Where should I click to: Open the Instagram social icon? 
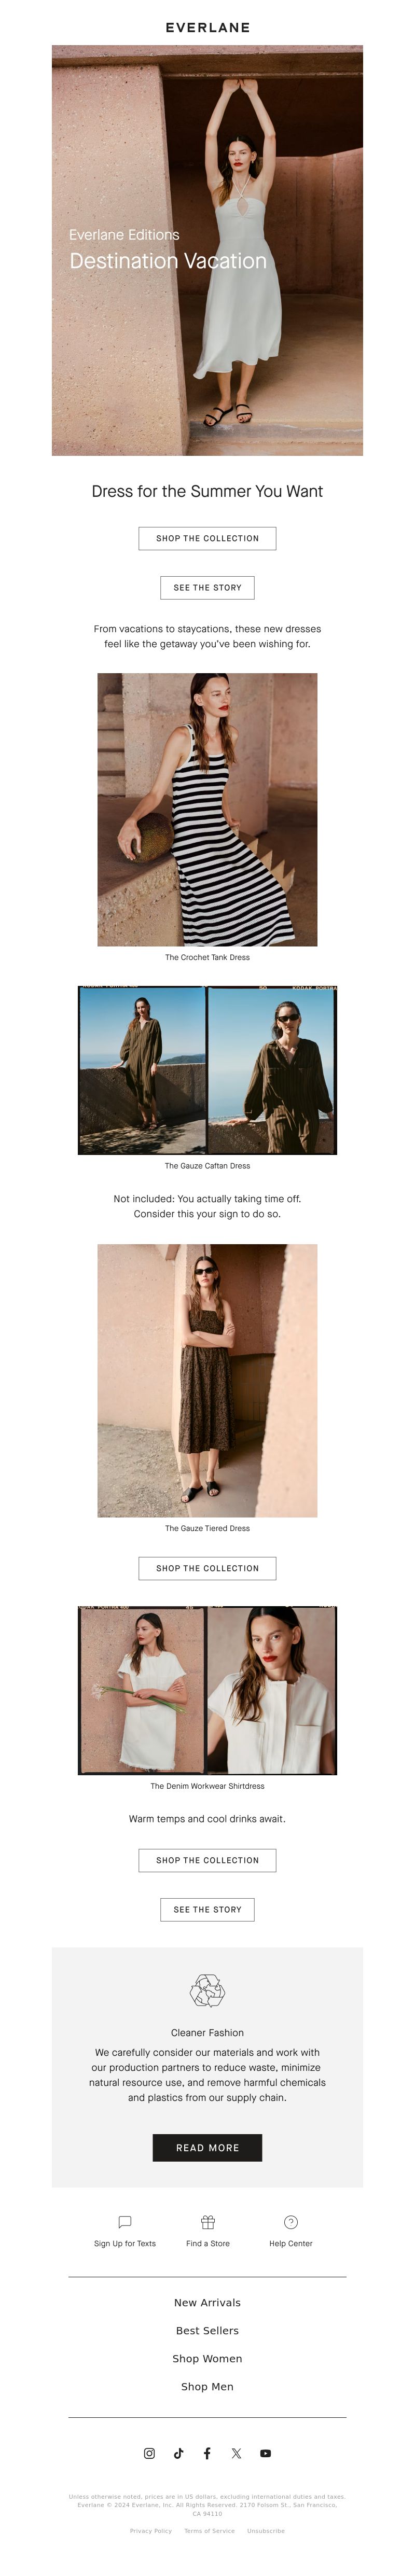[x=149, y=2453]
